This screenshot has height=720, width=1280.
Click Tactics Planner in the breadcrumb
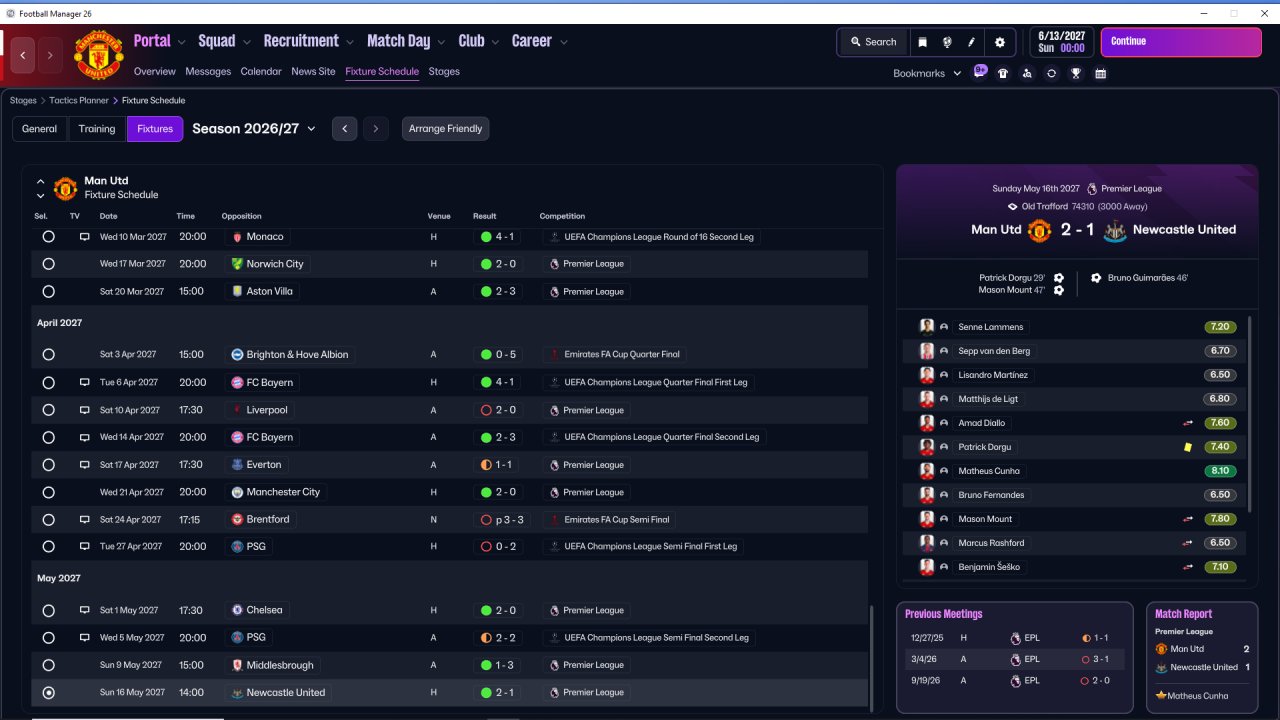pos(80,101)
